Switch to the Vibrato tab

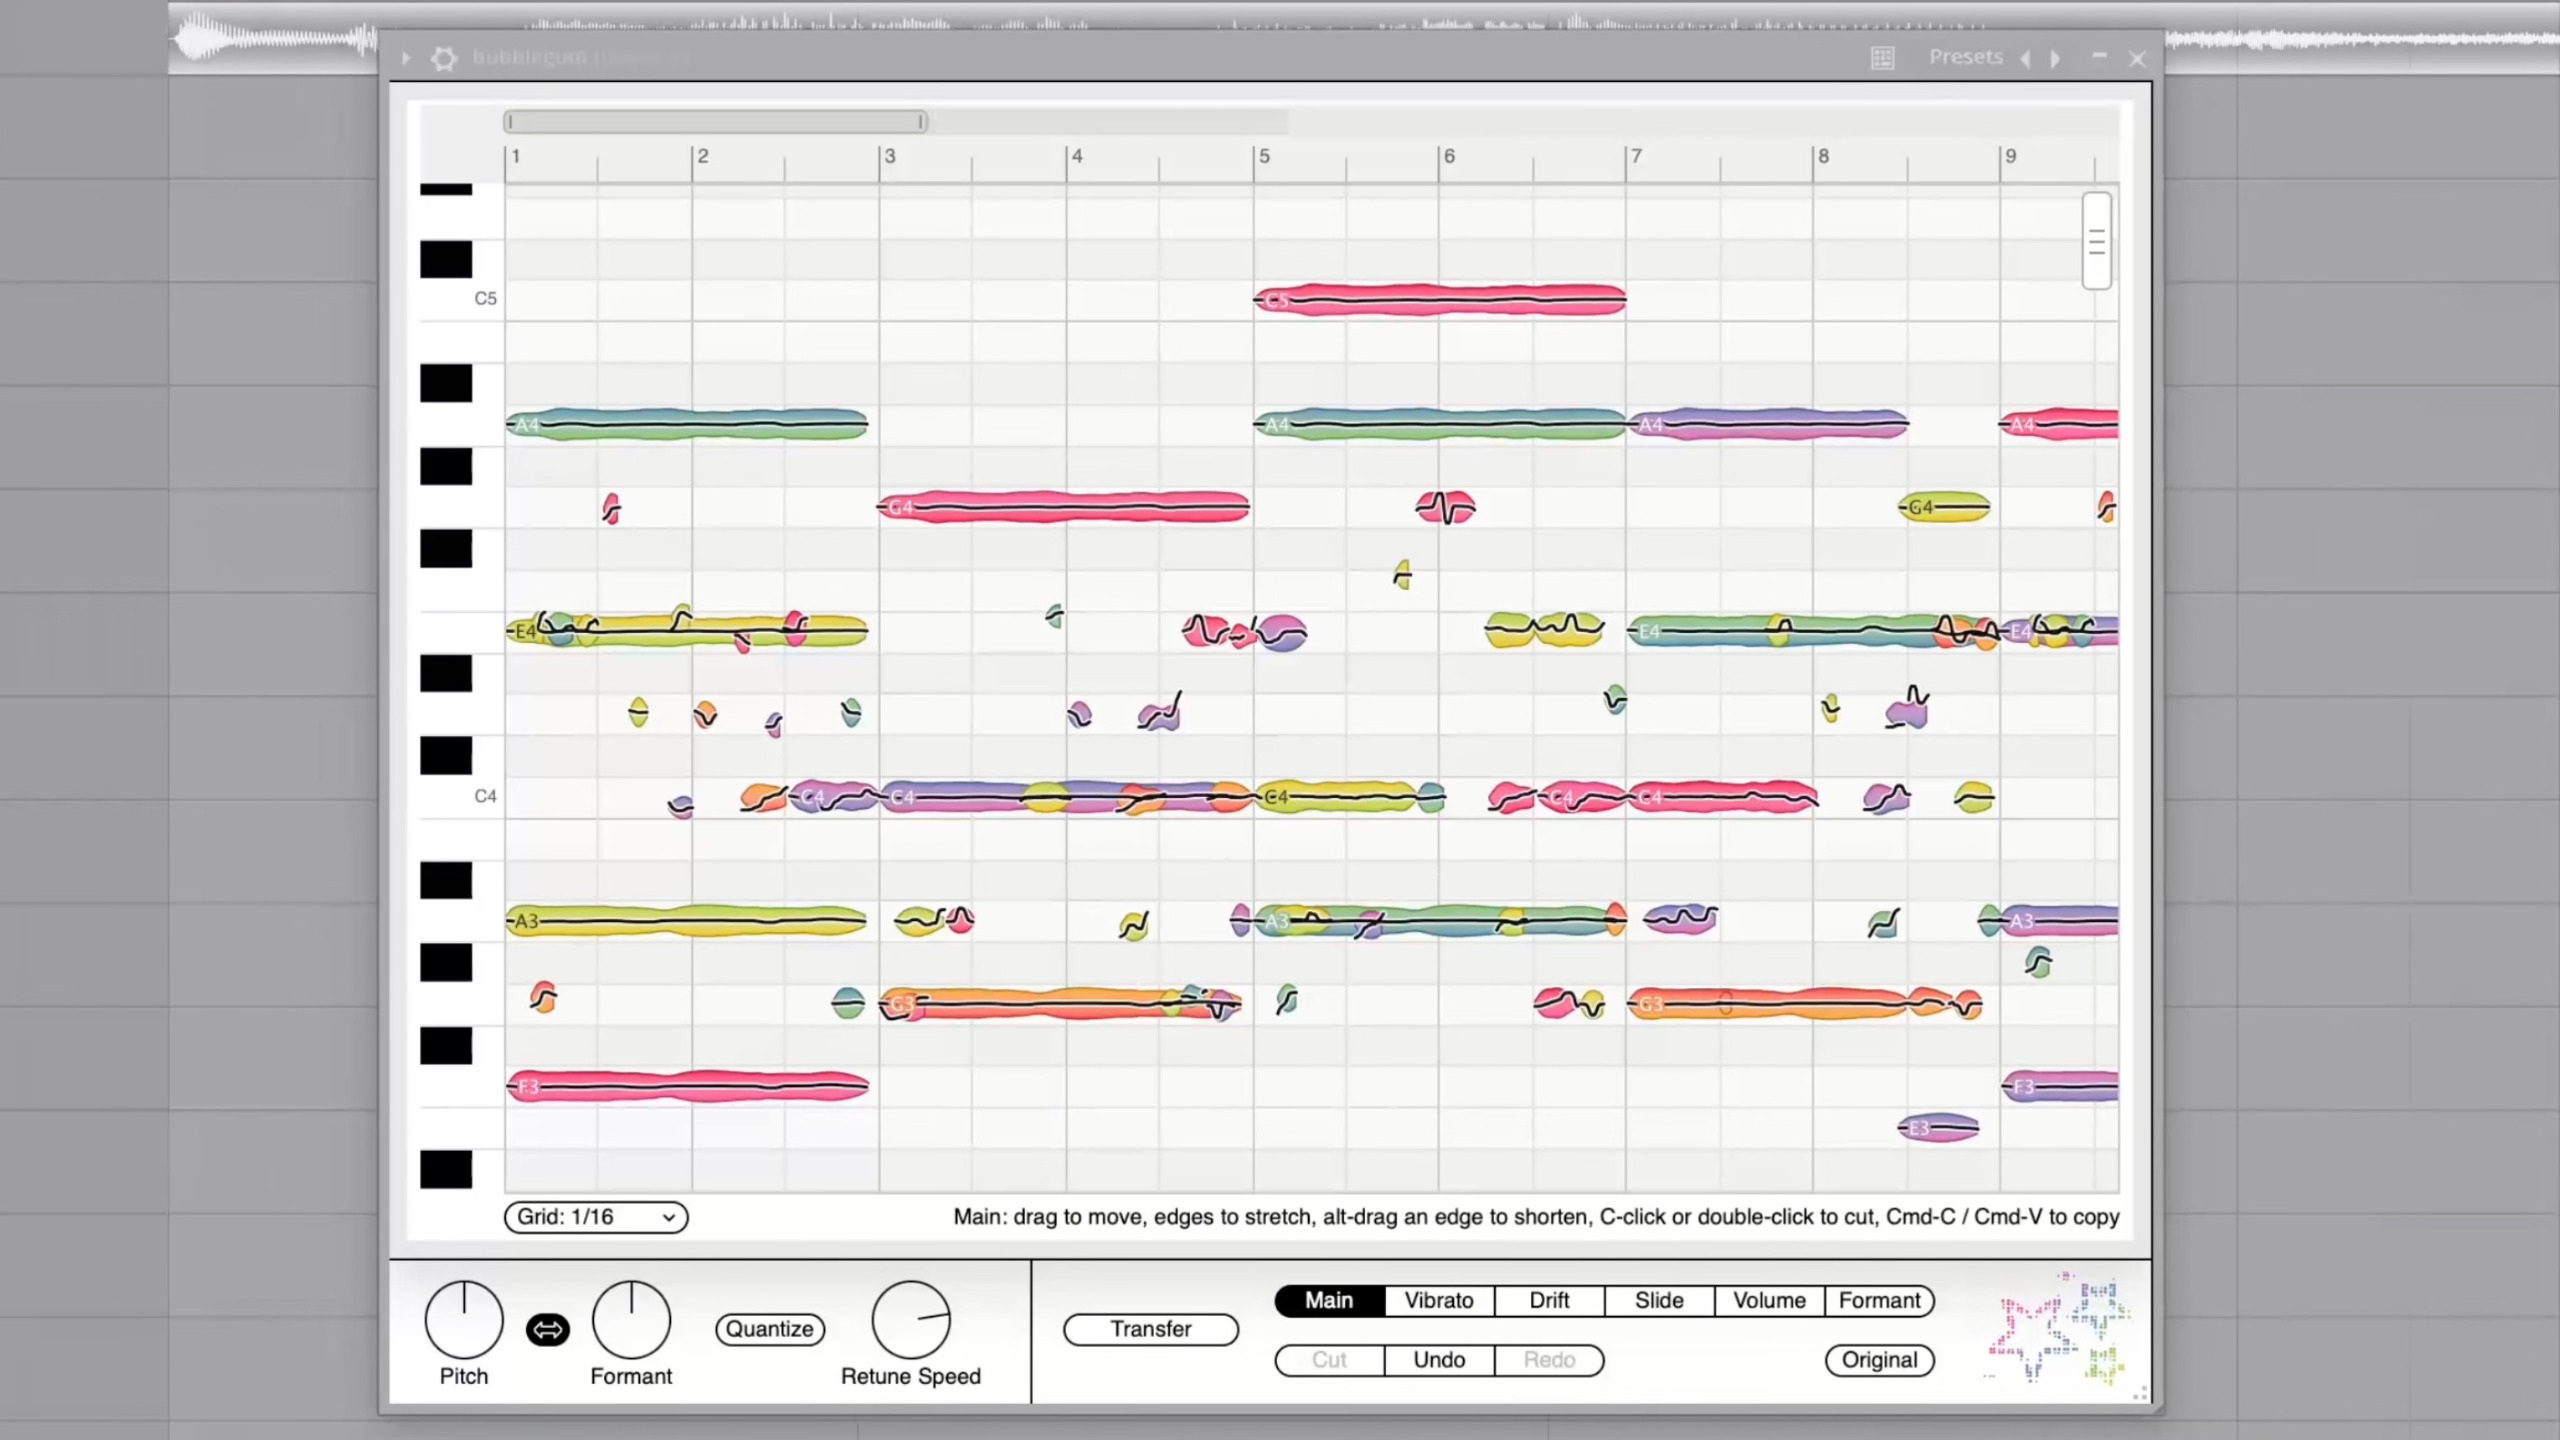point(1439,1300)
